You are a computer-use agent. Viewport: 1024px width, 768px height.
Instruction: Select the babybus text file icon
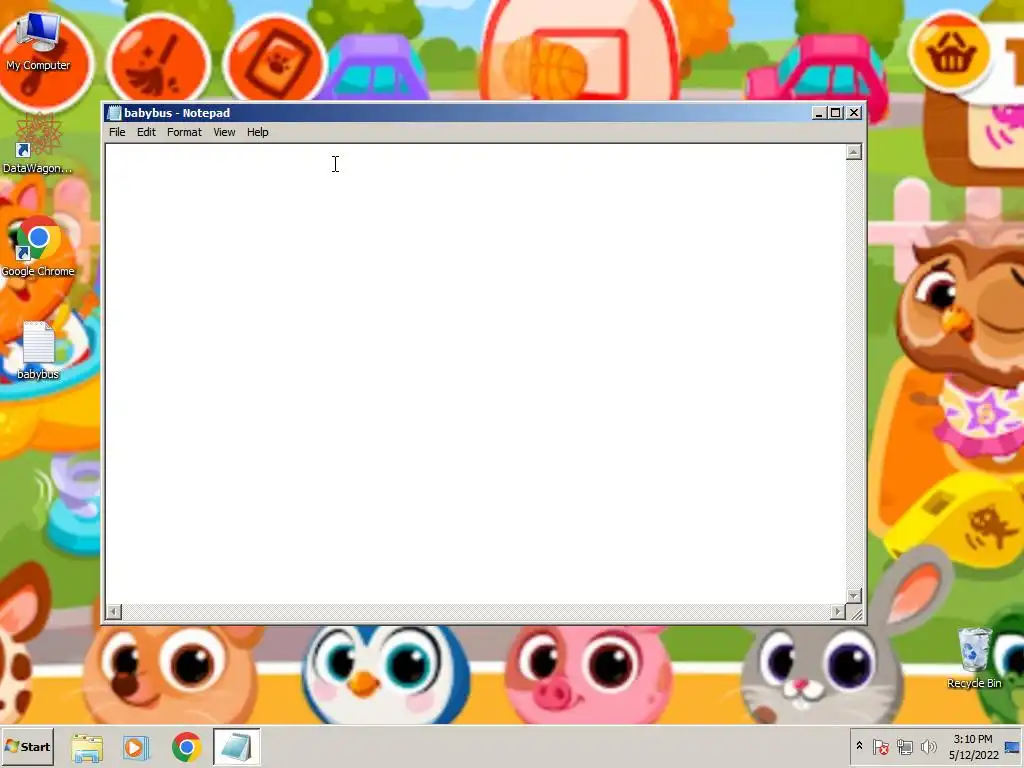pyautogui.click(x=38, y=351)
